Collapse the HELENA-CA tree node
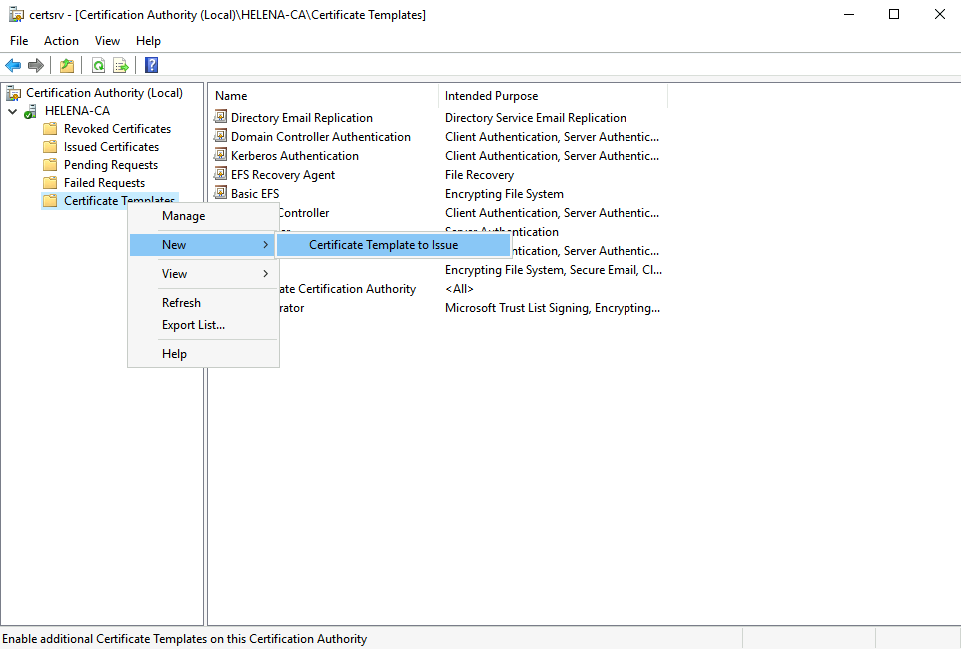Viewport: 961px width, 649px height. tap(12, 111)
